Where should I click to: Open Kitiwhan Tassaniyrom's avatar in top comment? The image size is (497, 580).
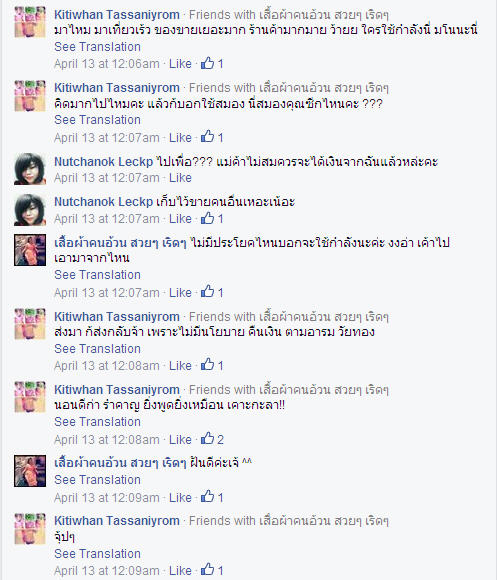pyautogui.click(x=30, y=22)
